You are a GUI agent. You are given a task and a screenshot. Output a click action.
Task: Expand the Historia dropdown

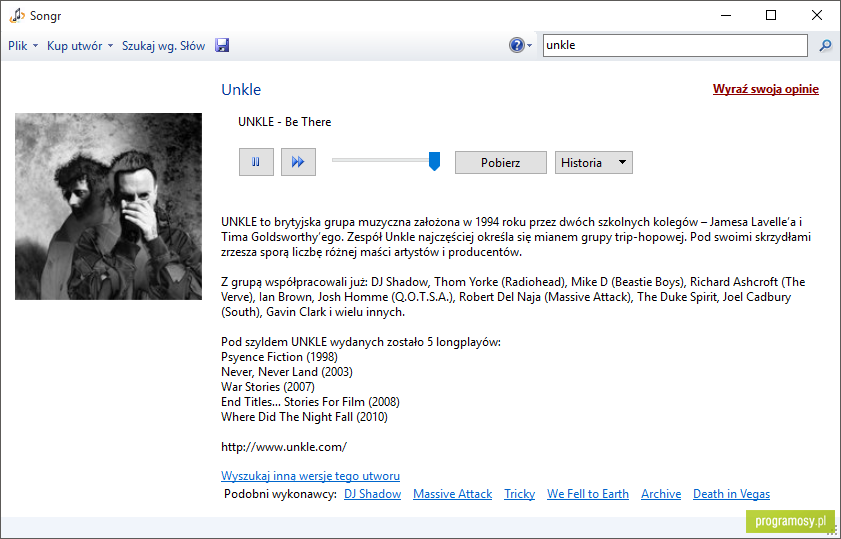[594, 163]
